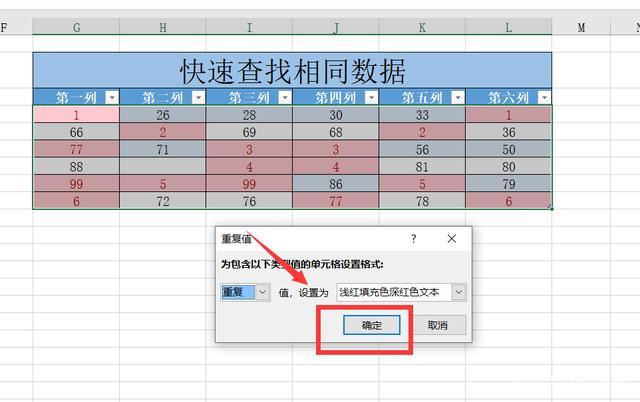Viewport: 640px width, 402px height.
Task: Click the title cell 快速查找相同数据
Action: 292,70
